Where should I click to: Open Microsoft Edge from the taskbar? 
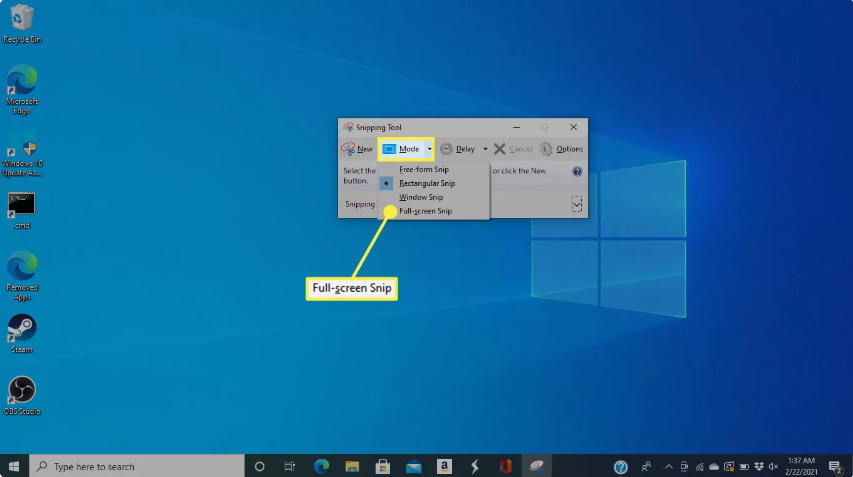pos(321,466)
